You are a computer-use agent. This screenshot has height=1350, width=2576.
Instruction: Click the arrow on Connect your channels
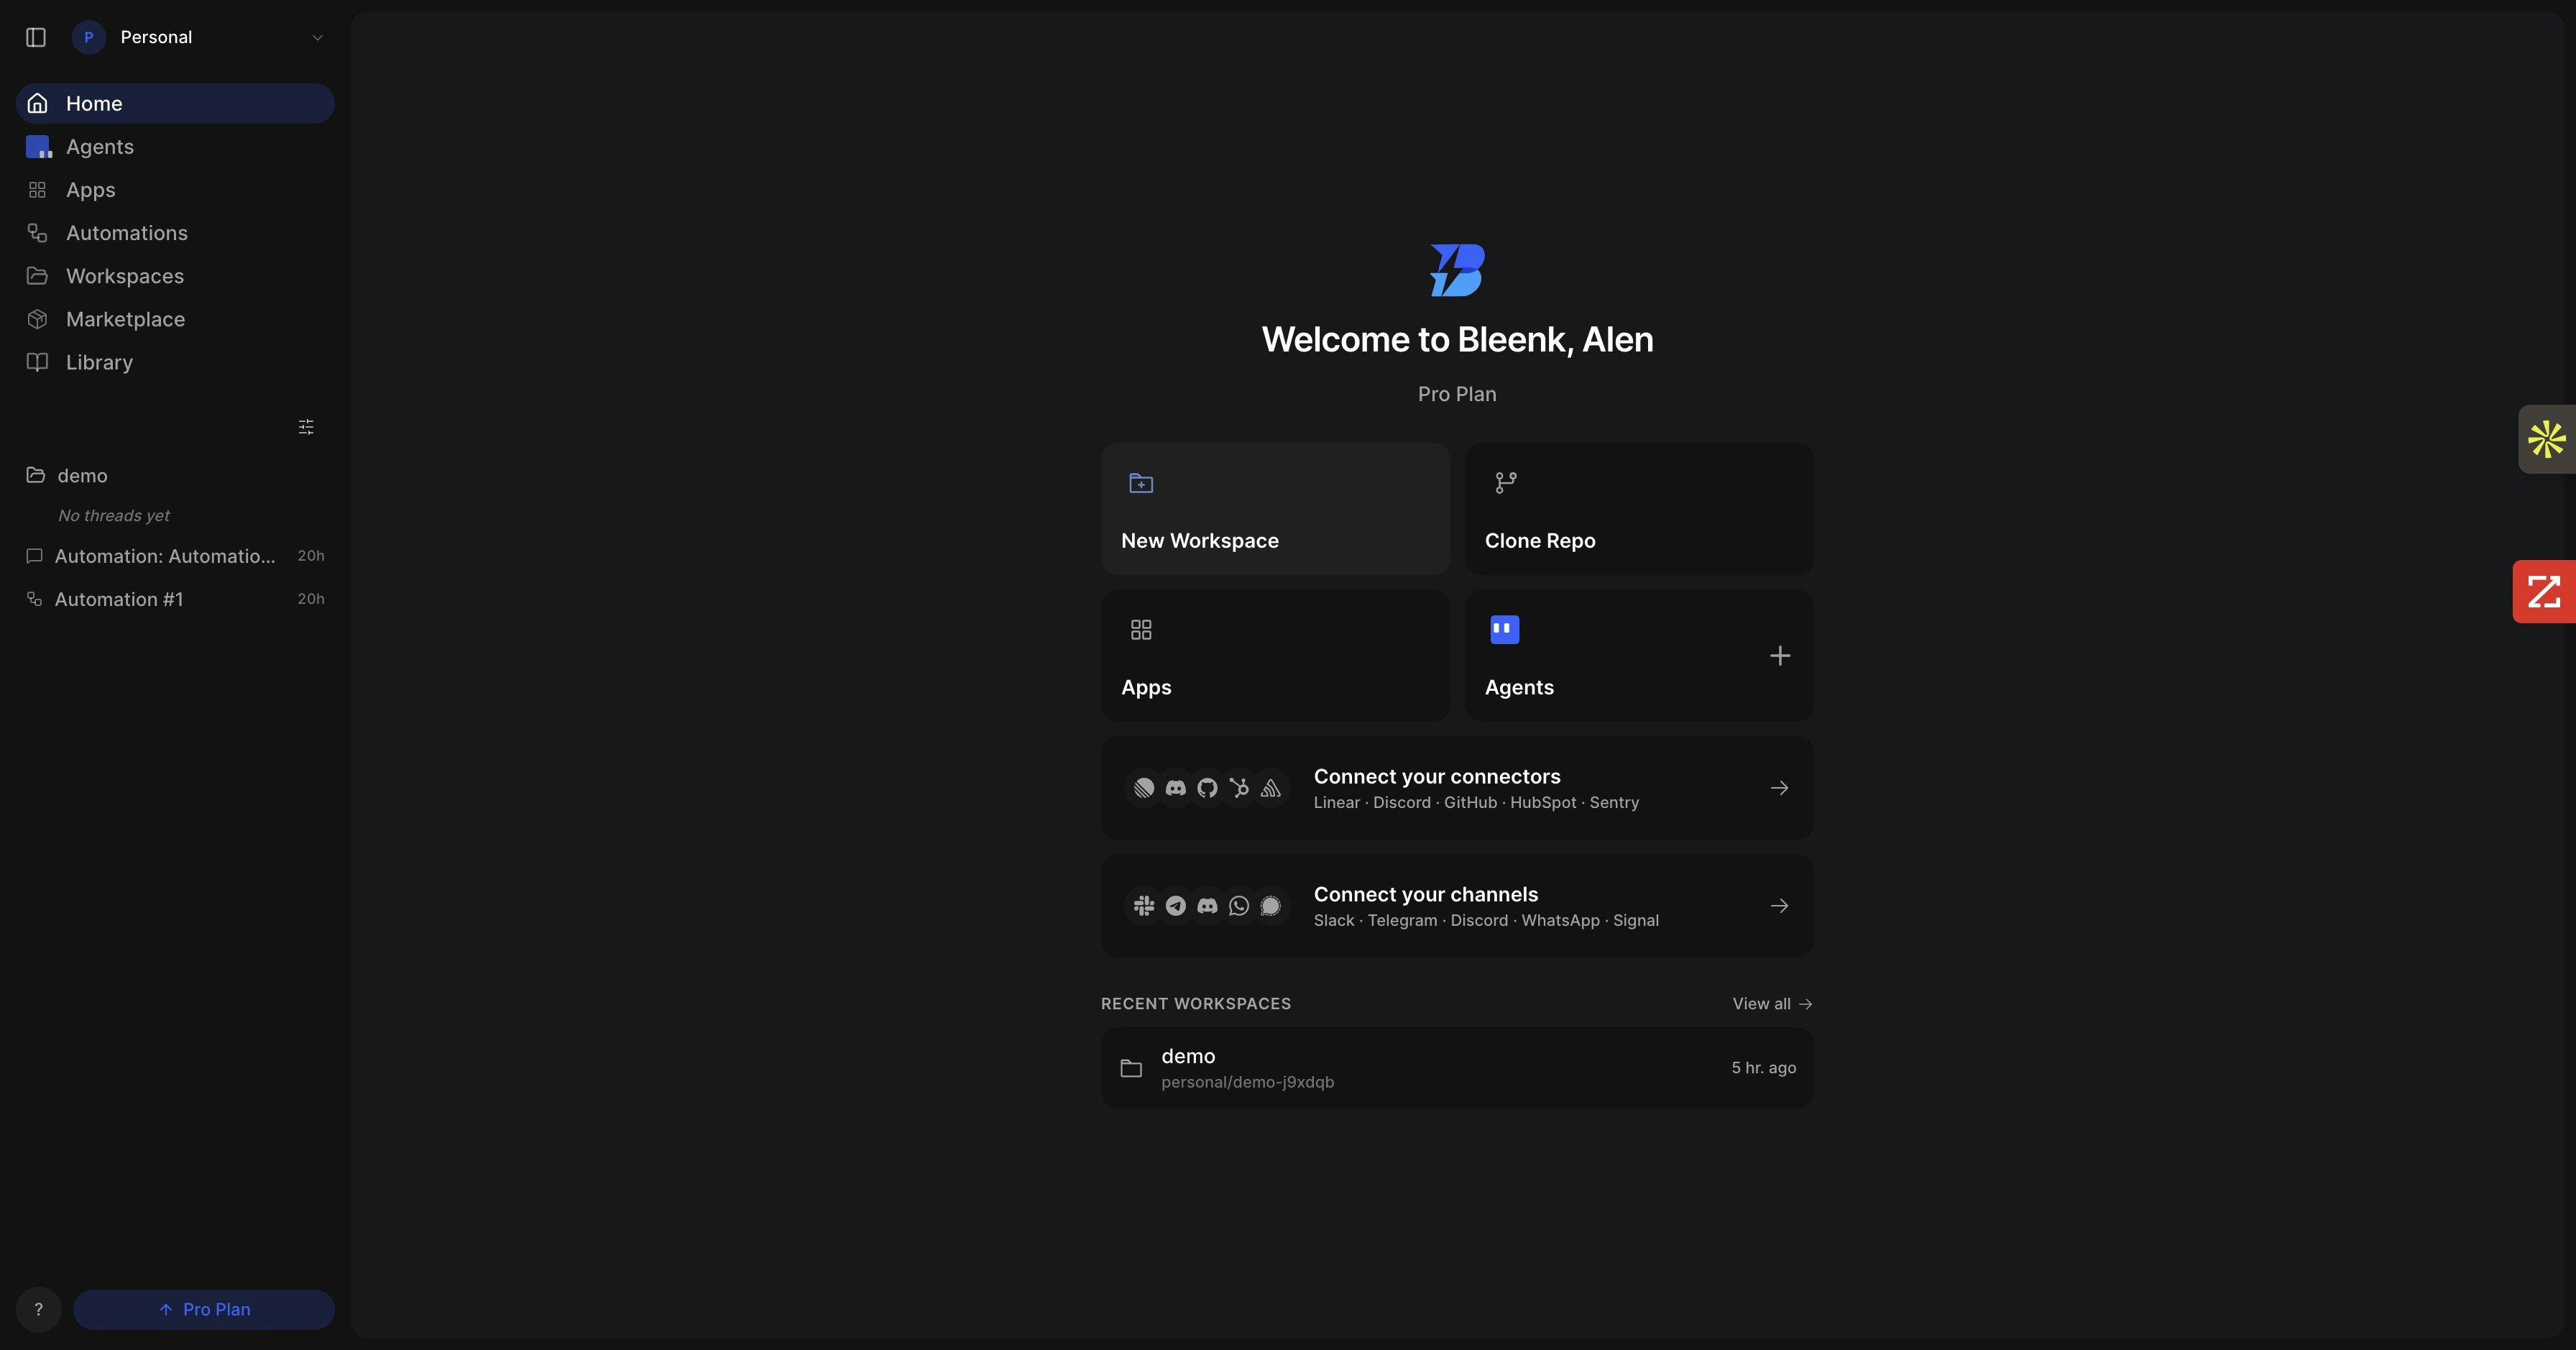pyautogui.click(x=1779, y=906)
